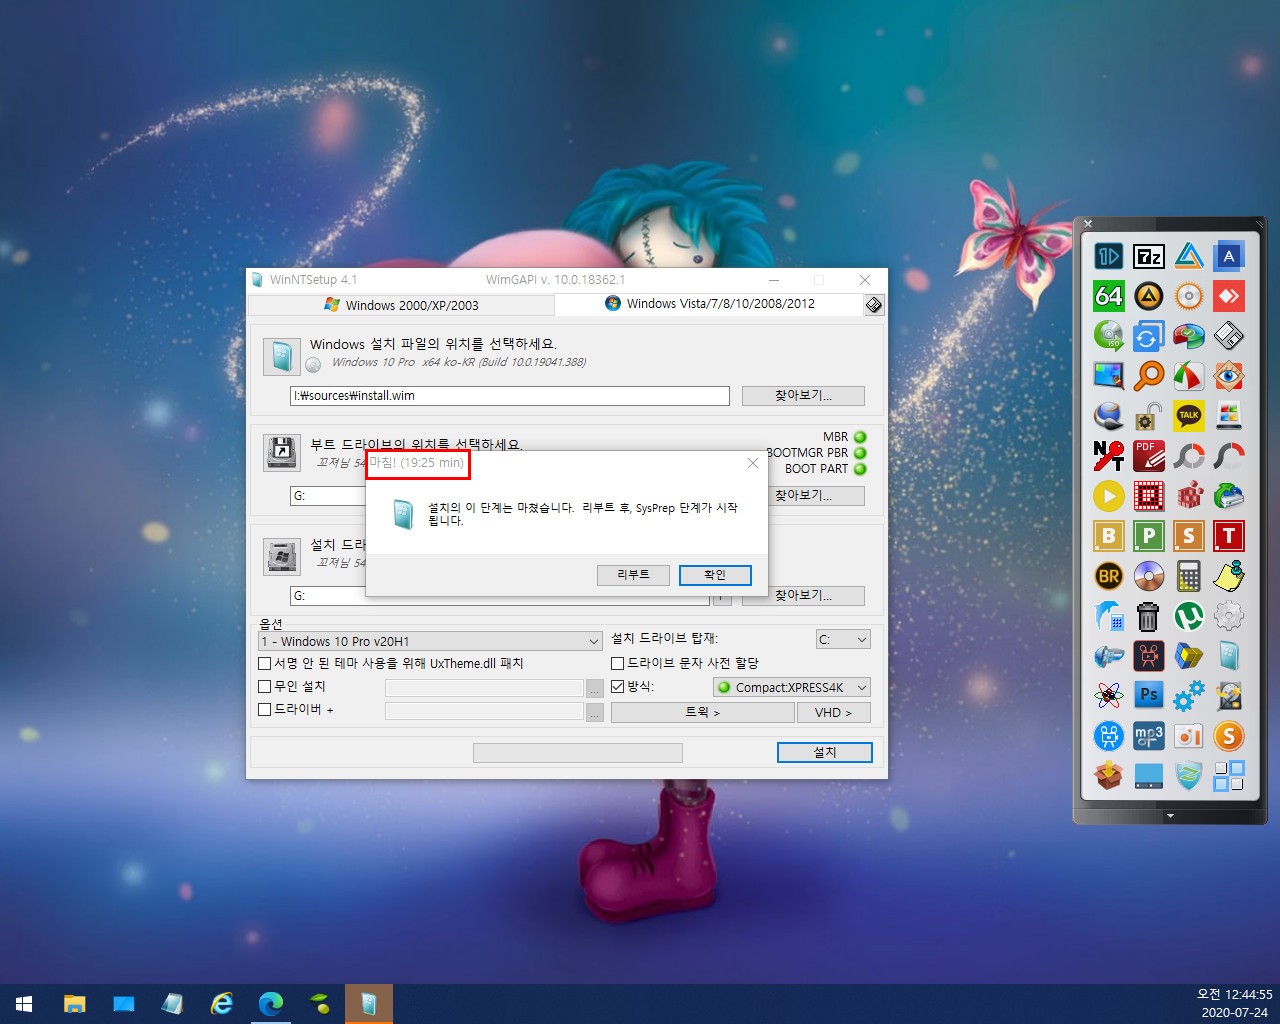Image resolution: width=1280 pixels, height=1024 pixels.
Task: Select the Windows Vista/7/8/10/2008/2012 tab
Action: click(709, 304)
